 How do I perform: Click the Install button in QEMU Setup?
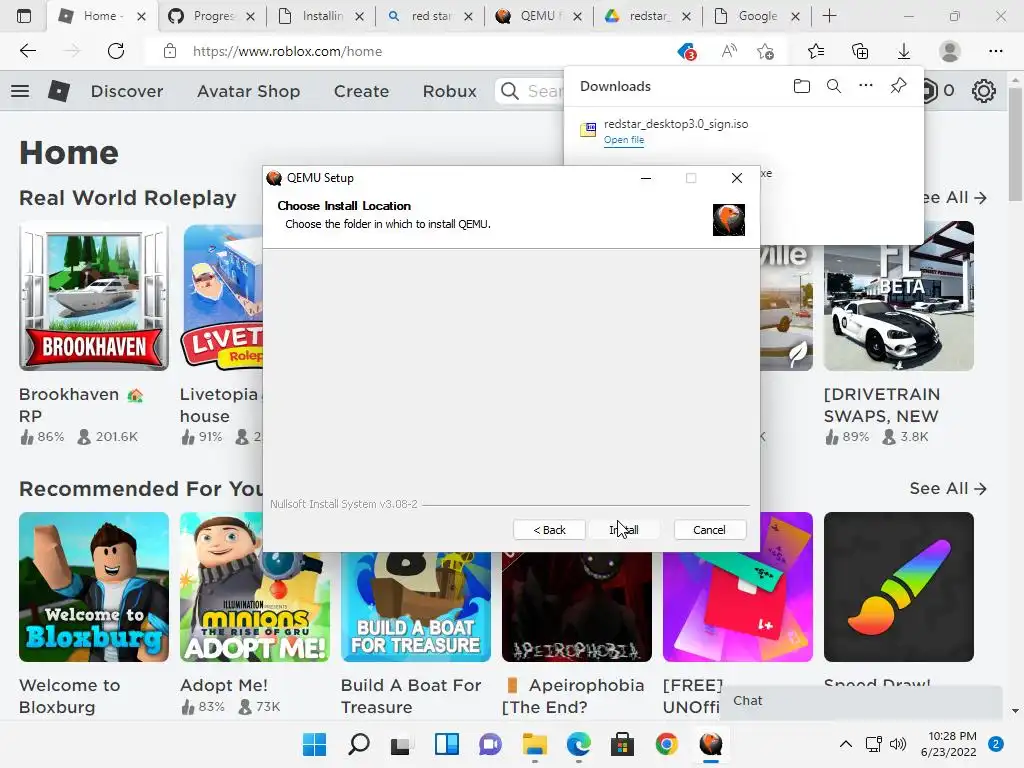624,530
